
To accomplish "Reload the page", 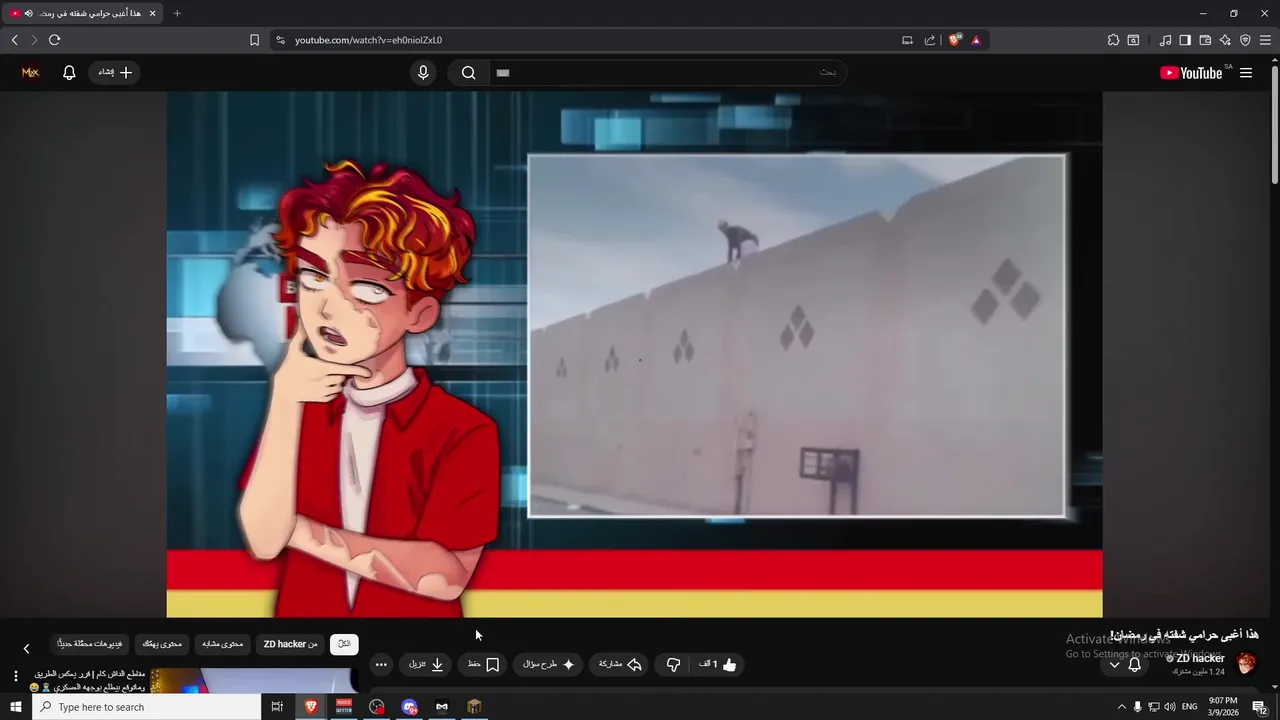I will click(x=54, y=40).
